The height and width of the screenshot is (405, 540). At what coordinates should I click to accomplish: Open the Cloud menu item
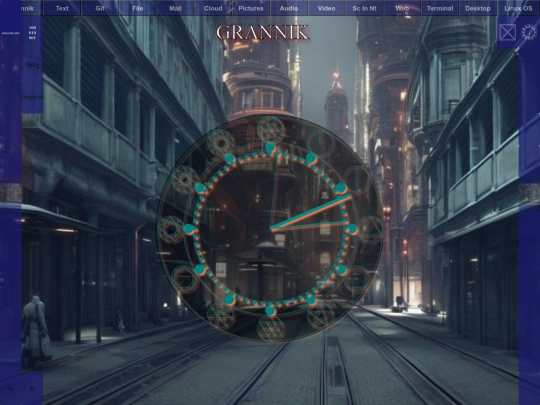[213, 8]
